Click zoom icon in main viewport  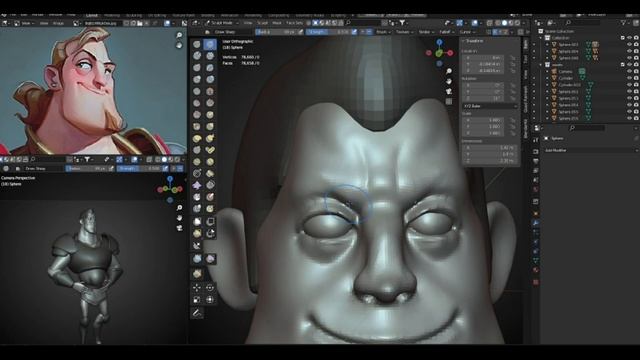pyautogui.click(x=449, y=71)
